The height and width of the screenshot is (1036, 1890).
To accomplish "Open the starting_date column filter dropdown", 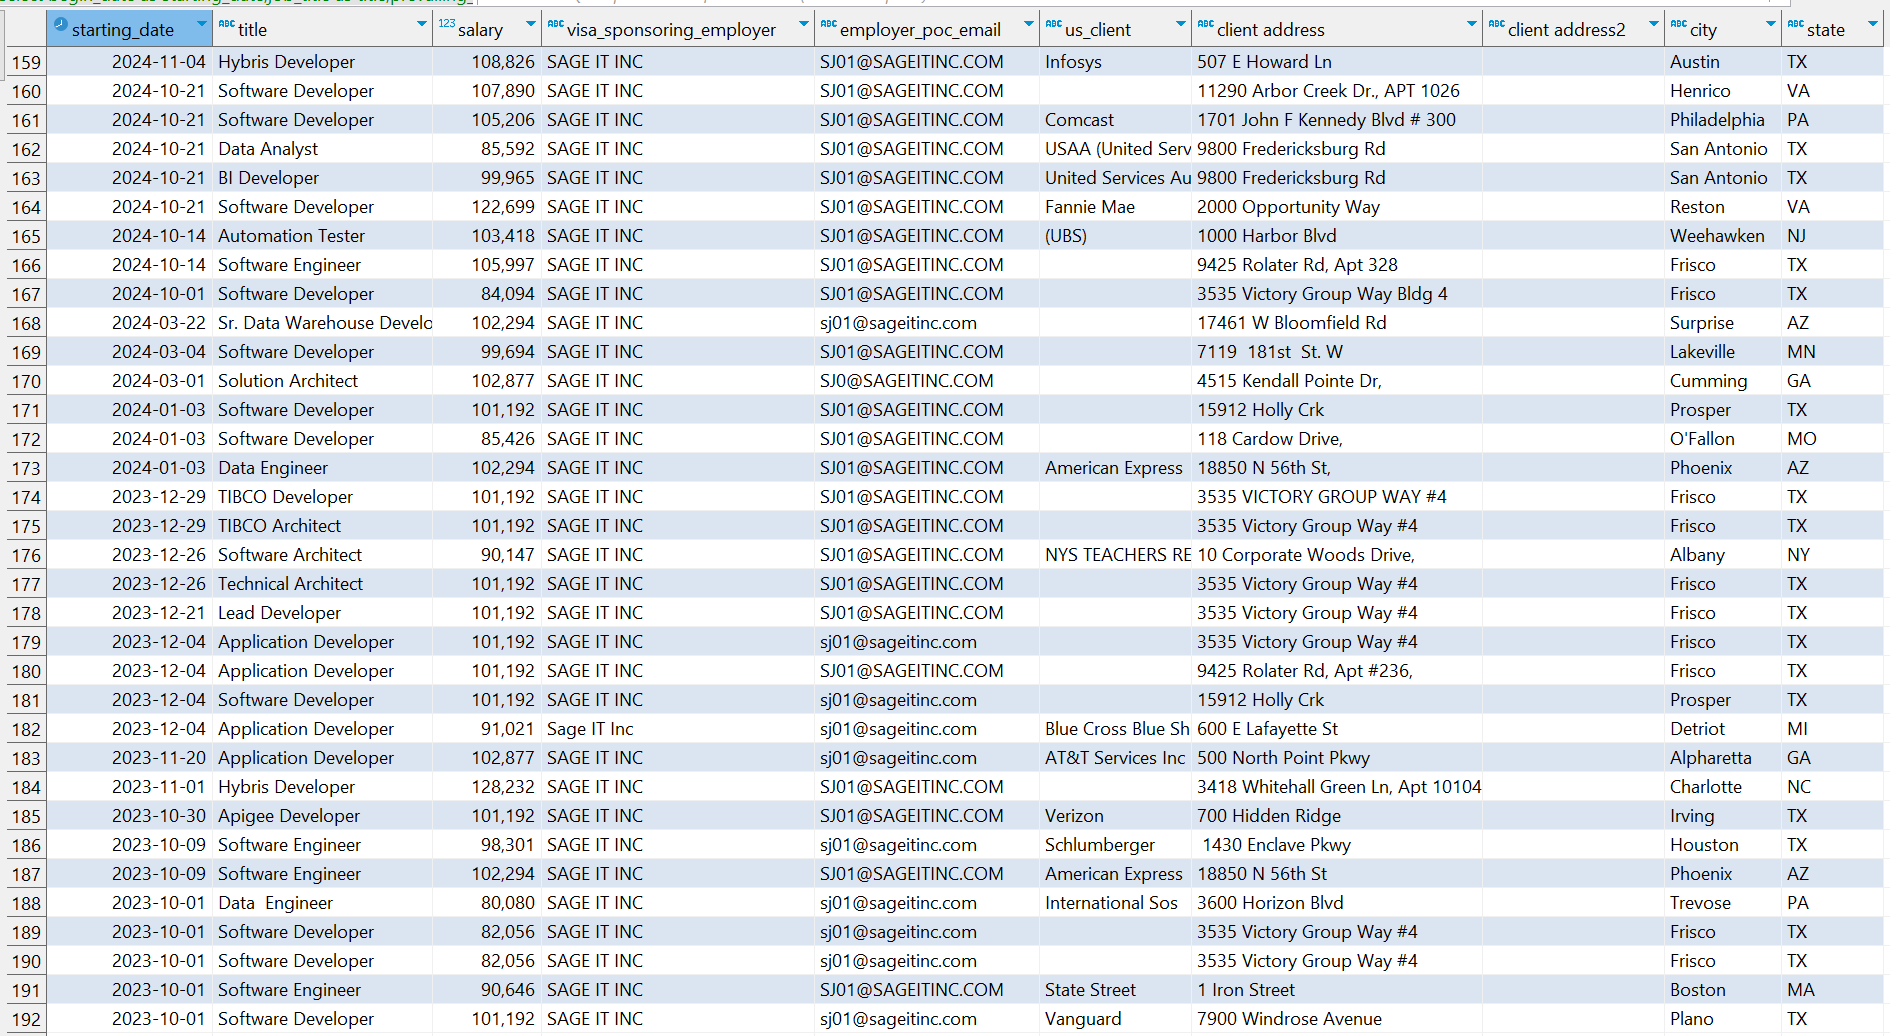I will 201,24.
